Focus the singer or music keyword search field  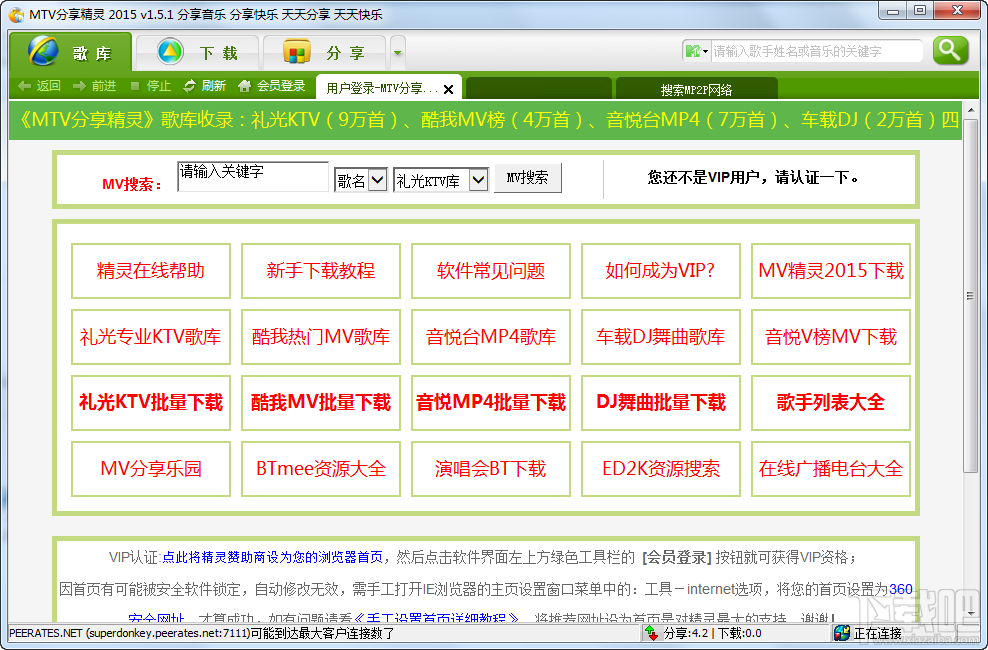(817, 51)
